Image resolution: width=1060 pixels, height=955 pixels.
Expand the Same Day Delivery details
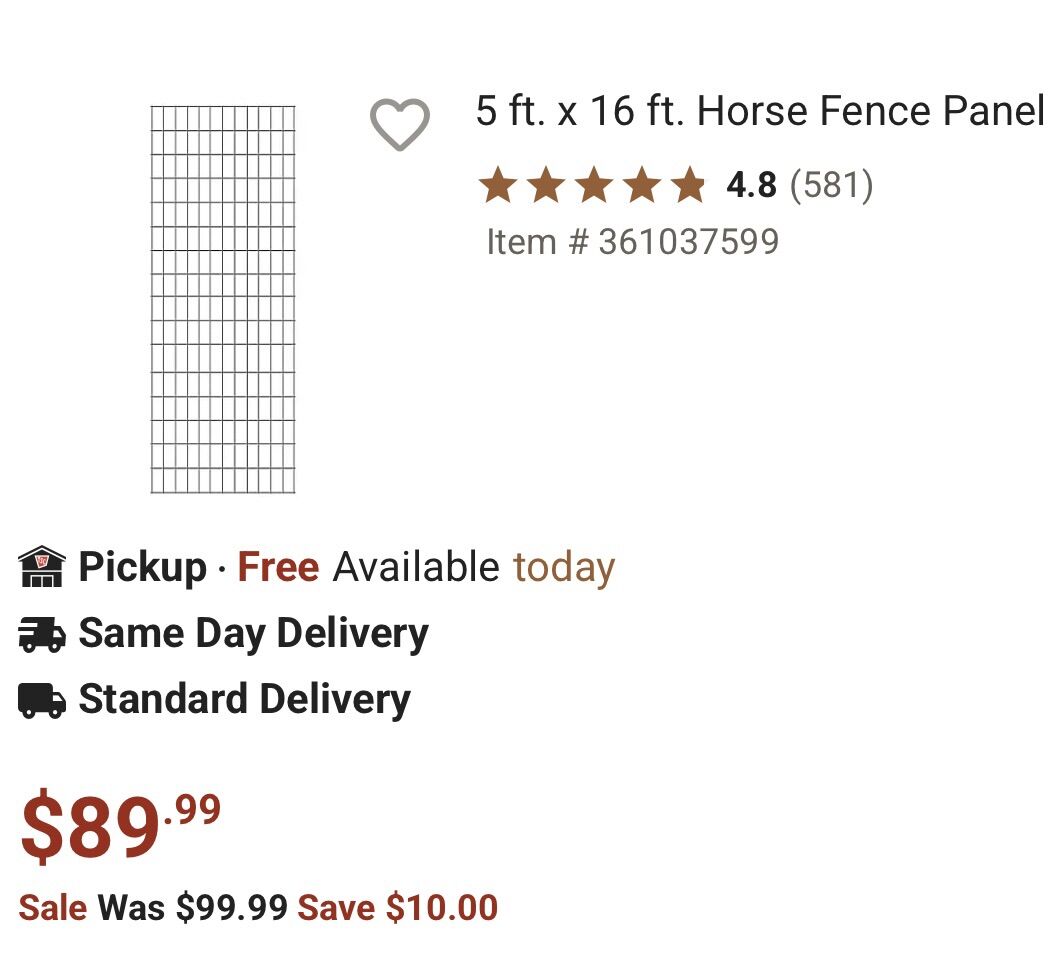[x=253, y=632]
